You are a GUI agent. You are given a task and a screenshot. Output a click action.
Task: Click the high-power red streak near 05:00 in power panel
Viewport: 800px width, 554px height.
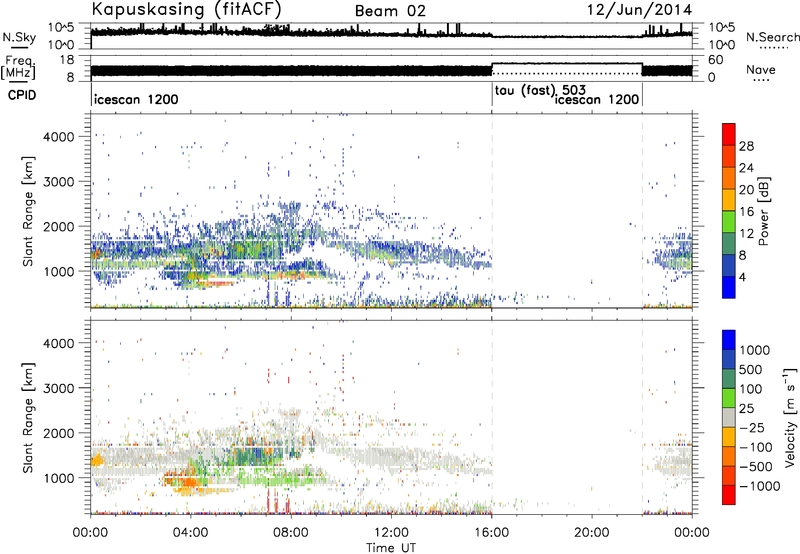[x=215, y=282]
